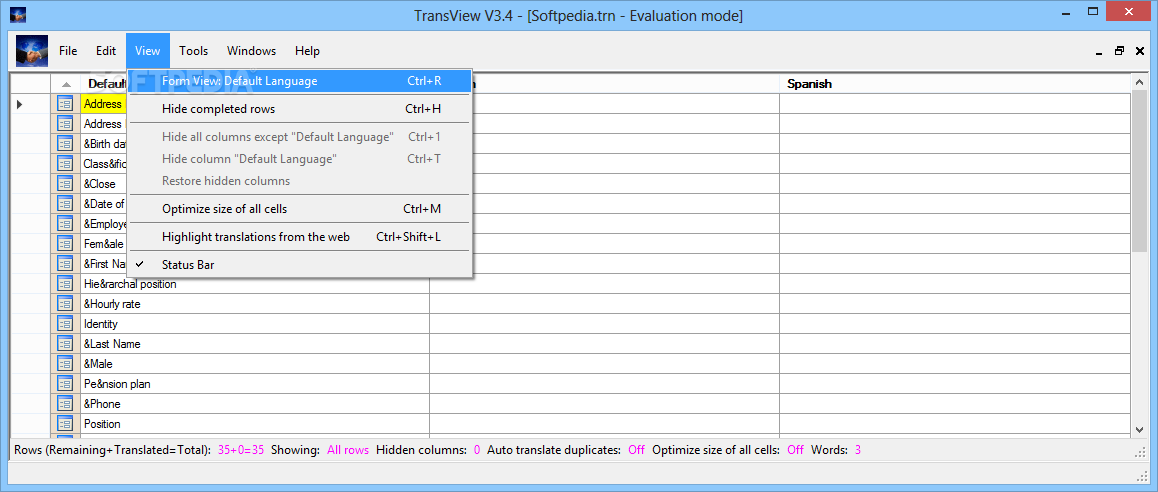Click the form icon beside Pe&nsion plan
Screen dimensions: 1158x492
65,384
